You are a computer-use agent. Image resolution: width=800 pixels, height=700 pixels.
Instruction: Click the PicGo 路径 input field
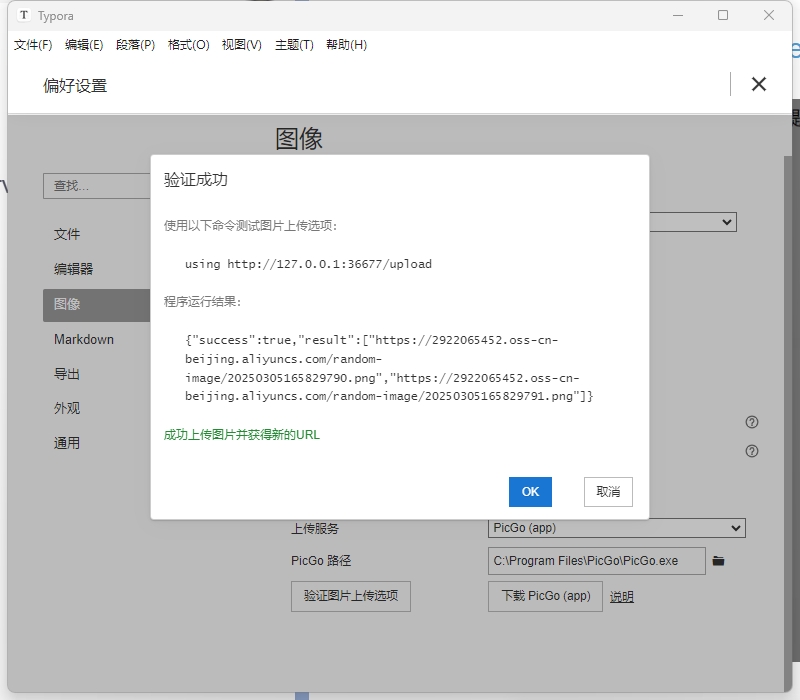coord(596,561)
